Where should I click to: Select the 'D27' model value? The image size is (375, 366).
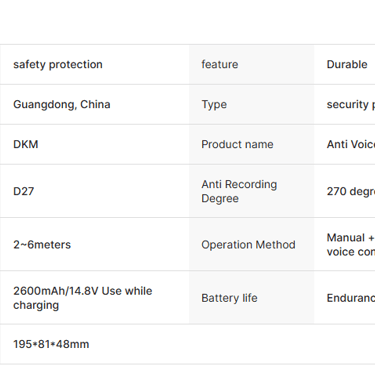pos(23,191)
